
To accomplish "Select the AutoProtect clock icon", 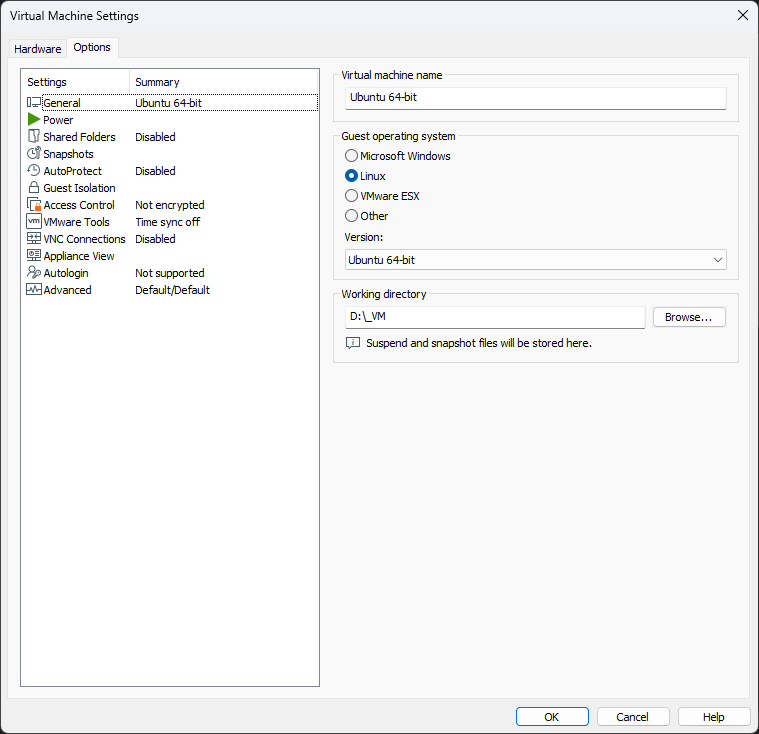I will click(x=34, y=171).
